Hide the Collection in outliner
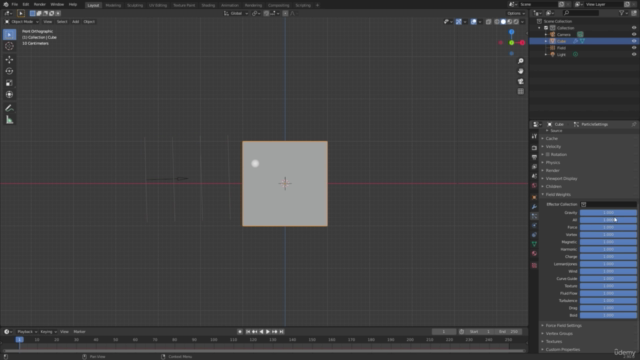 click(633, 28)
